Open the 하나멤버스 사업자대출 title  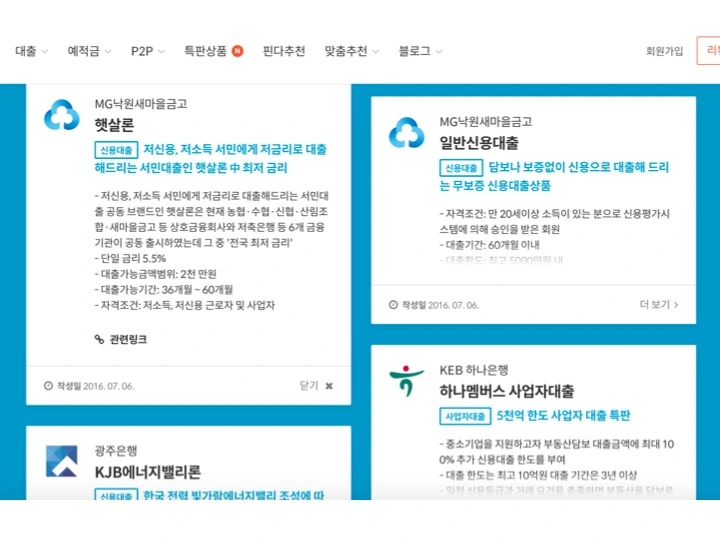point(506,391)
